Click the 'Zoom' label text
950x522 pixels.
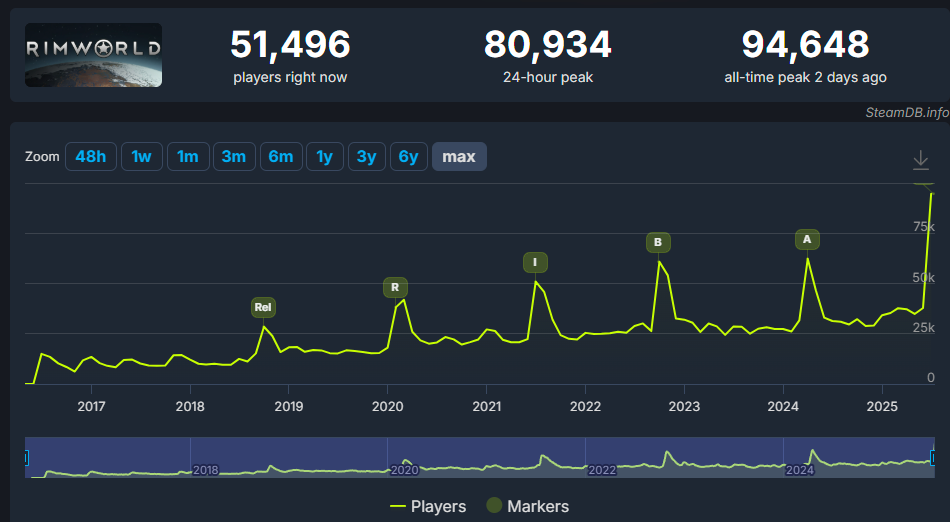click(x=42, y=157)
